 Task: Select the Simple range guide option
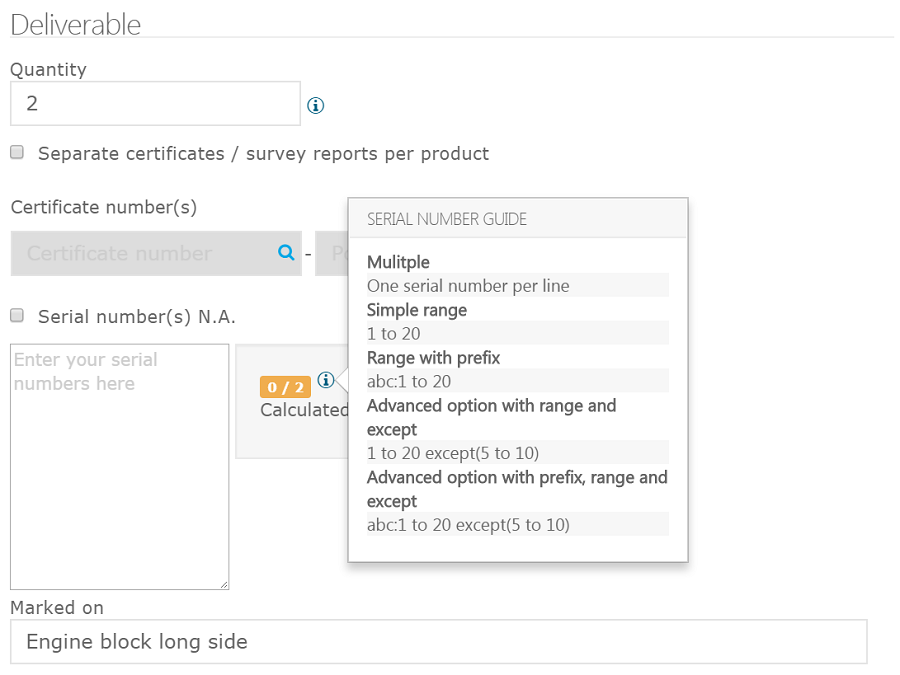tap(416, 310)
